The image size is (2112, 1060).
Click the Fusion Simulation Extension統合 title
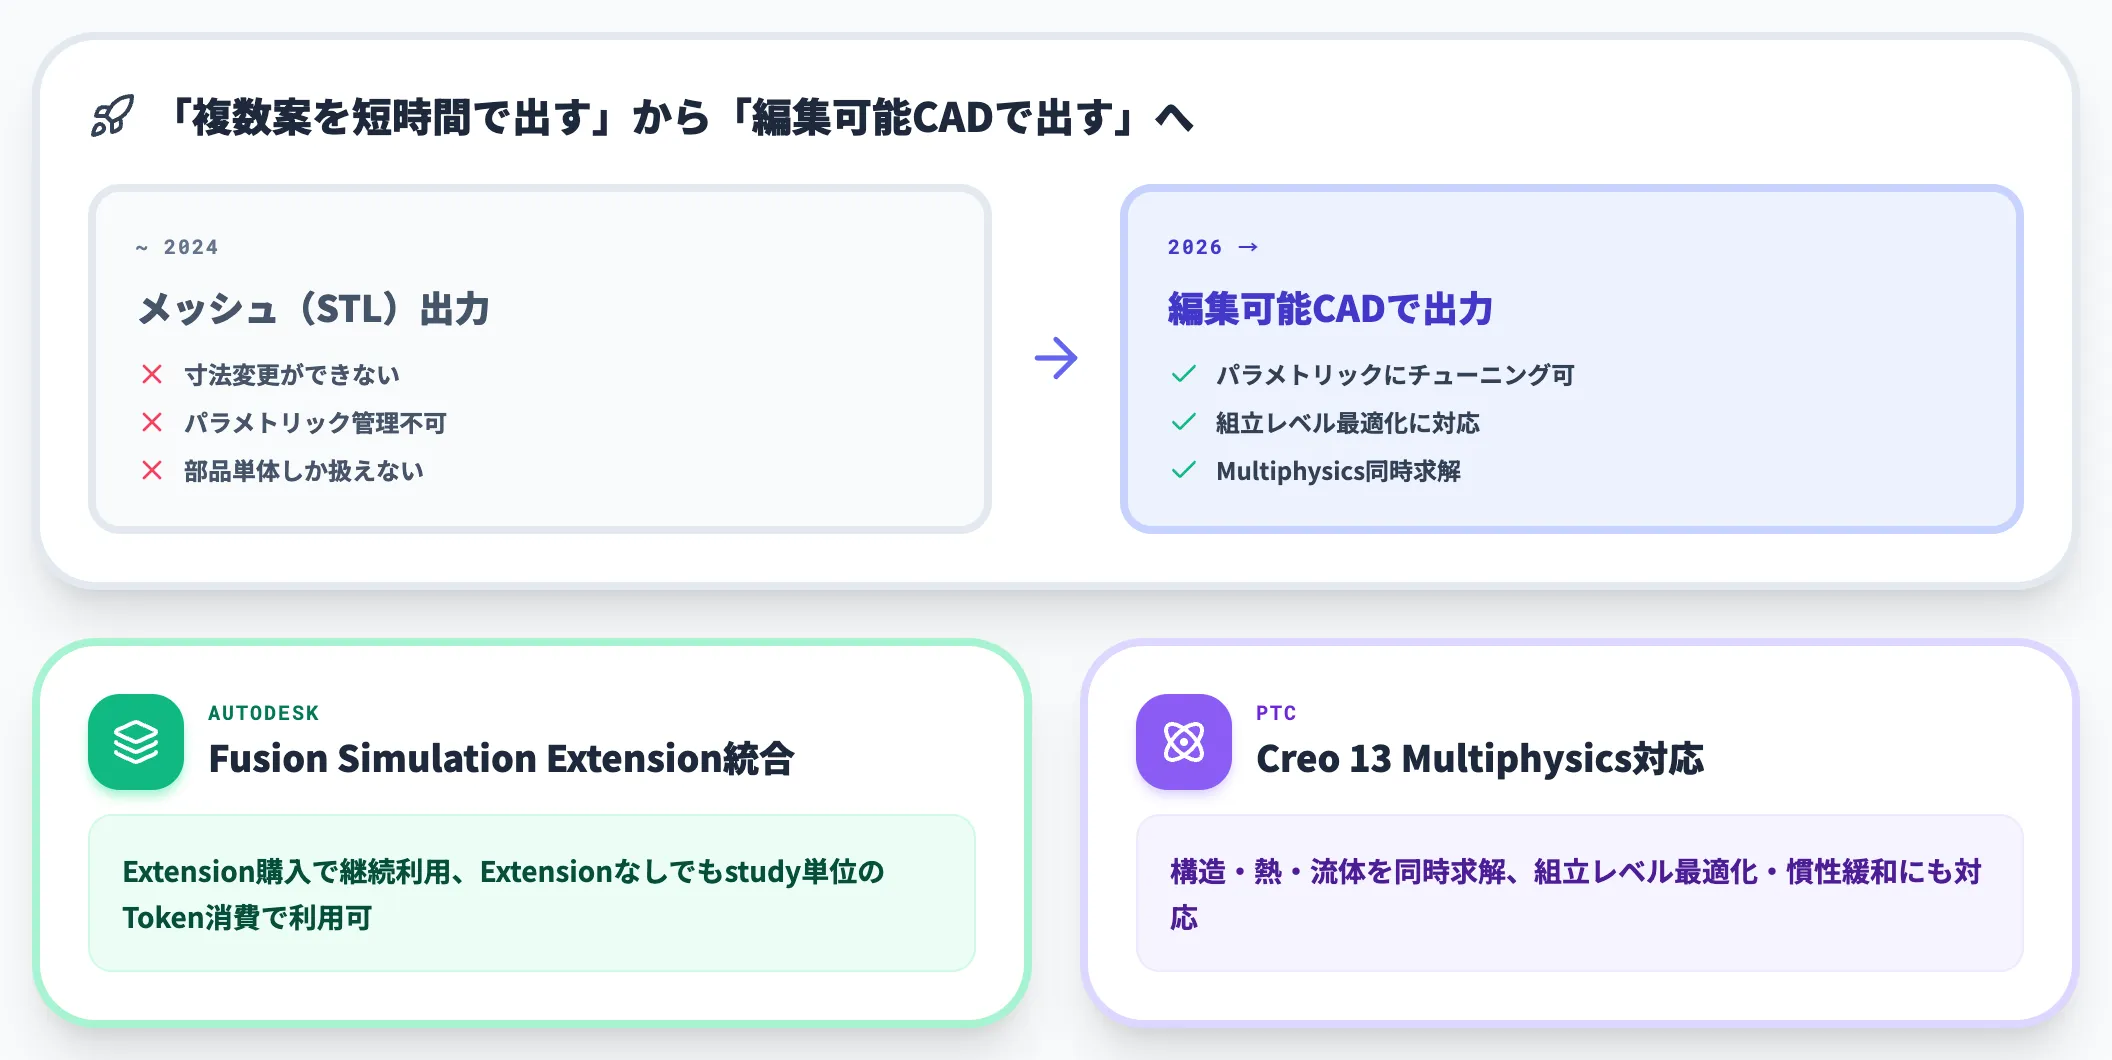(502, 759)
